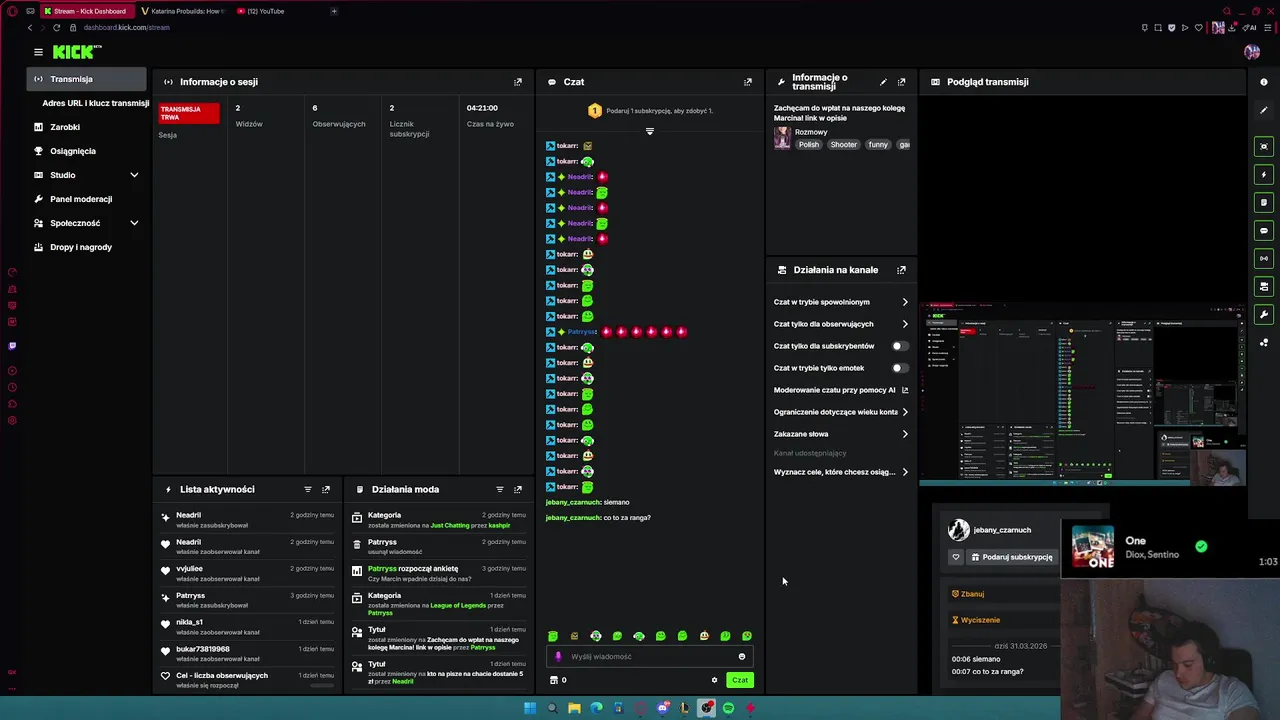Pop out the Działania na kanale panel

coord(902,270)
